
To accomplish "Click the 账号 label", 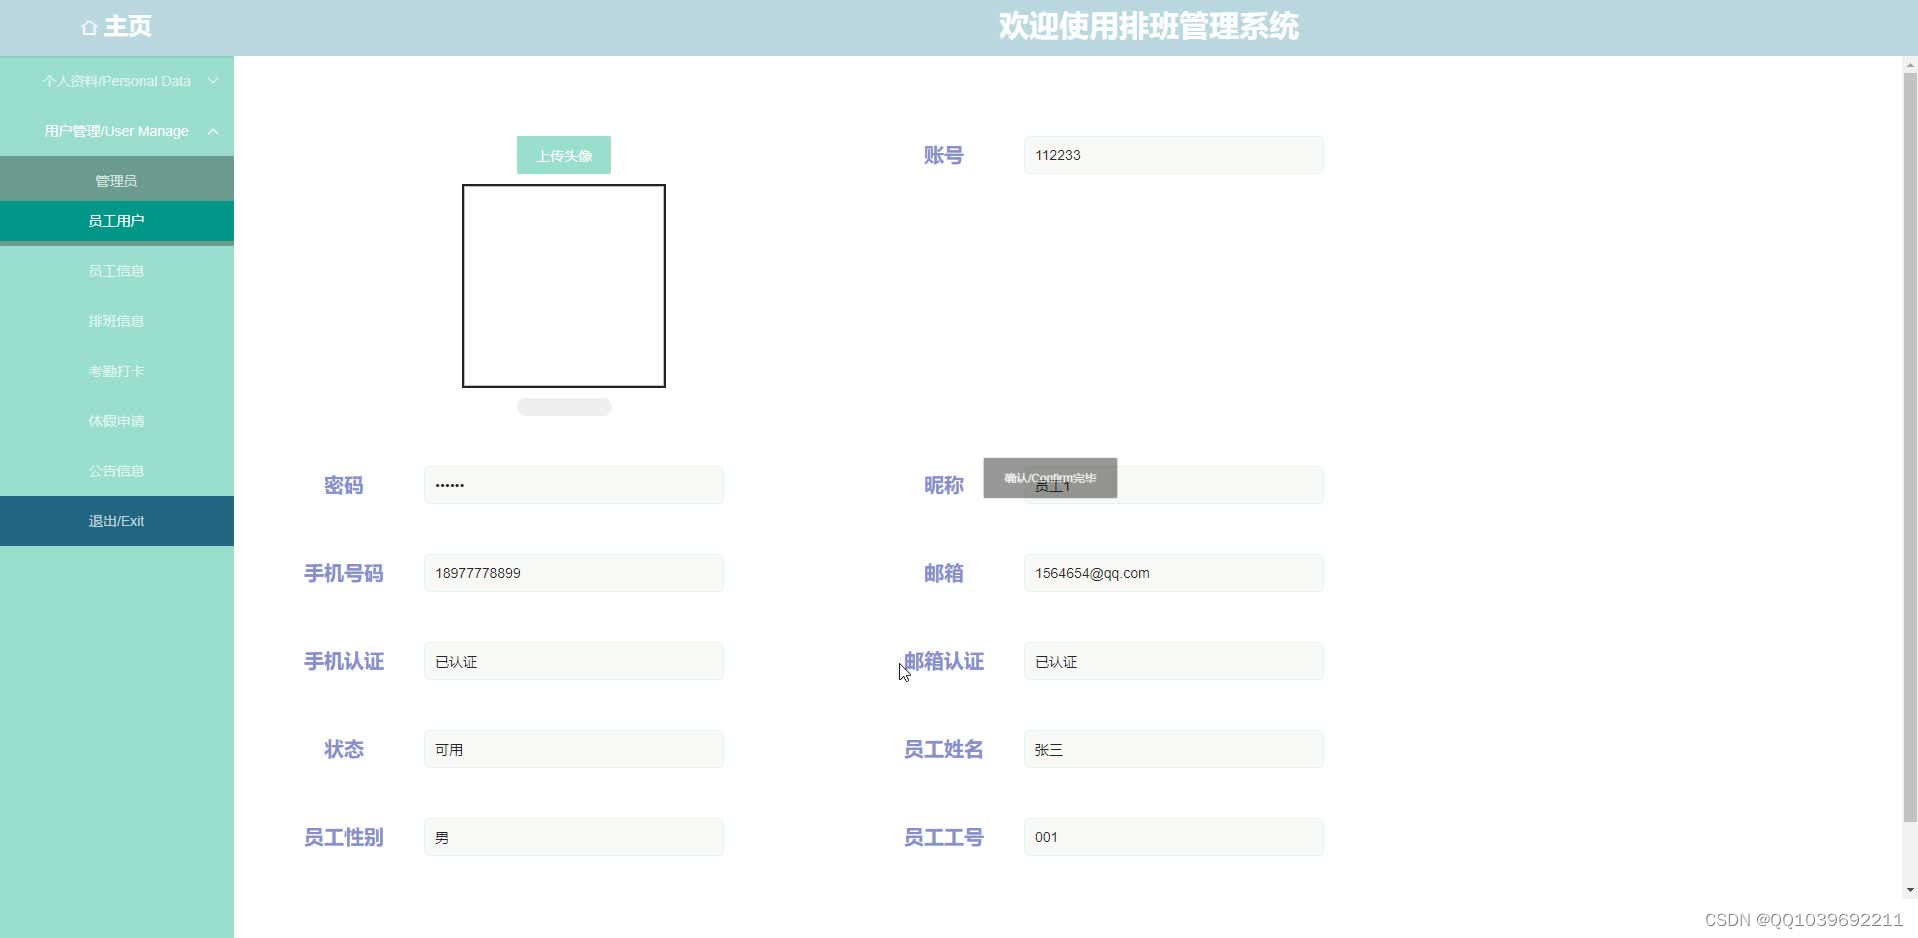I will [x=944, y=155].
